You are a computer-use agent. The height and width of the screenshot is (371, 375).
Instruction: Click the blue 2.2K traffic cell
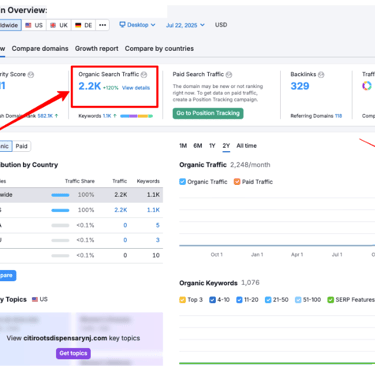coord(121,210)
